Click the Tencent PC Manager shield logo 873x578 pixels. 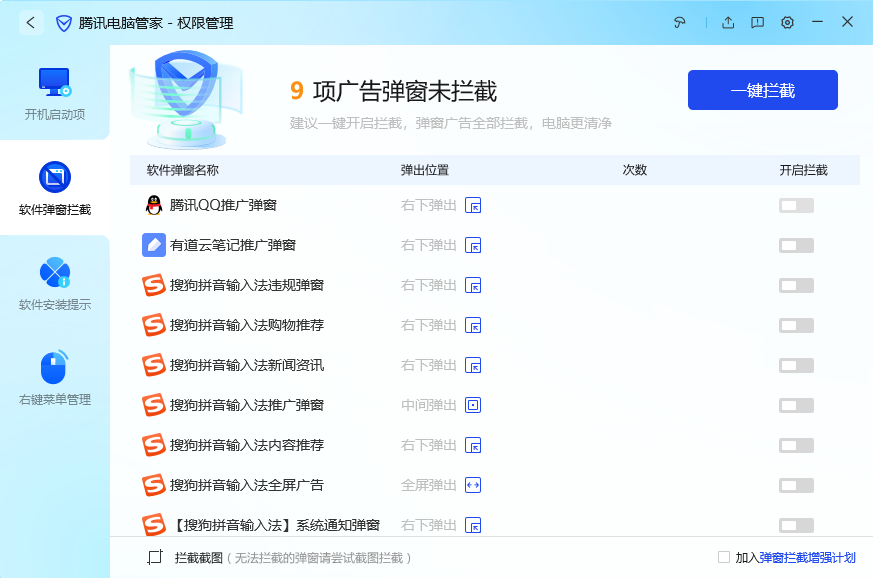[x=64, y=23]
